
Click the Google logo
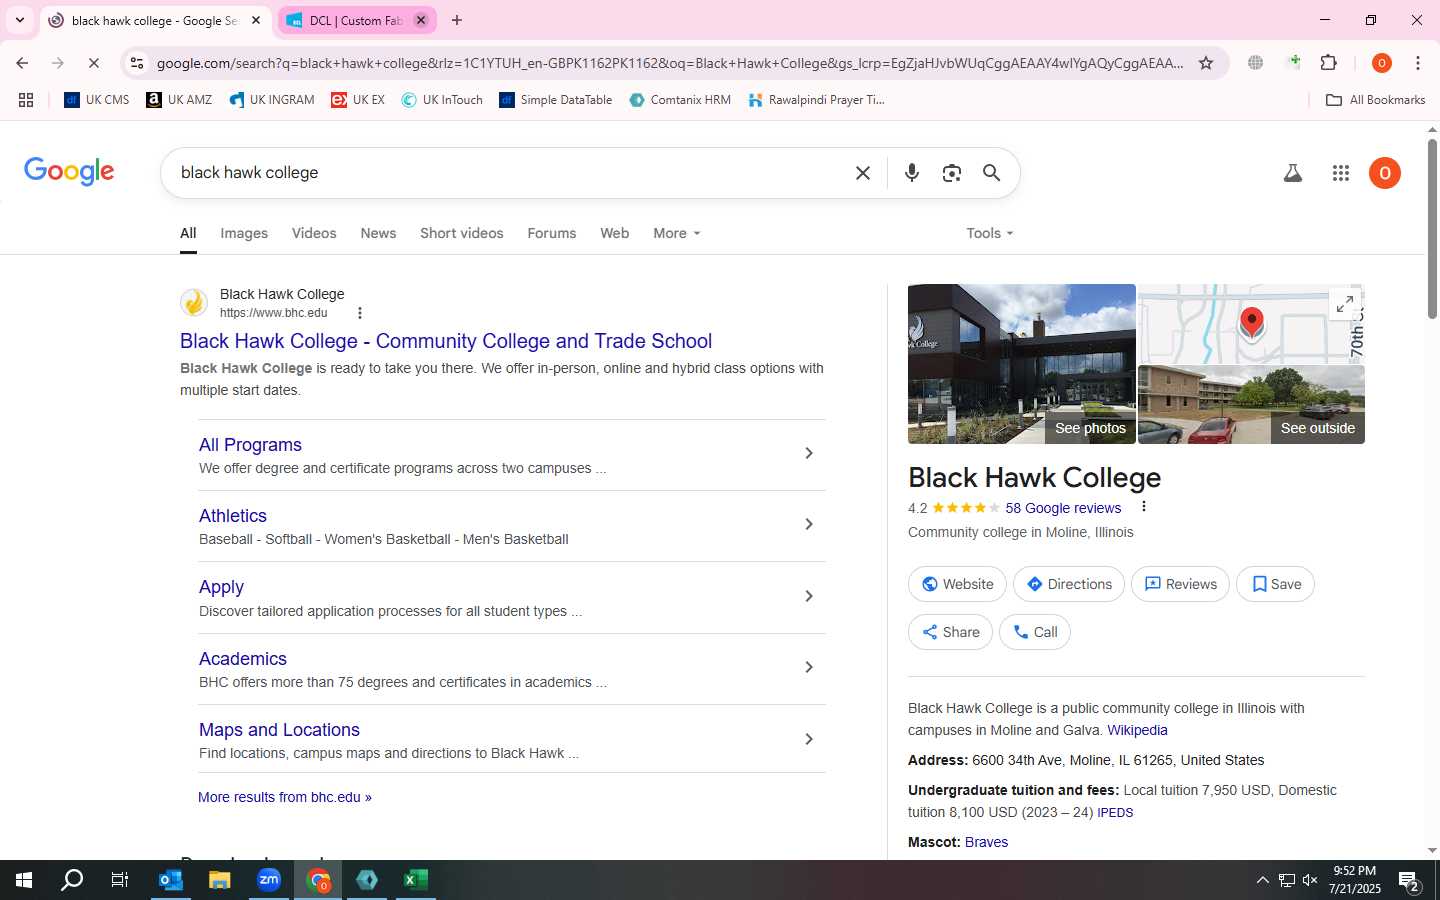pos(69,172)
